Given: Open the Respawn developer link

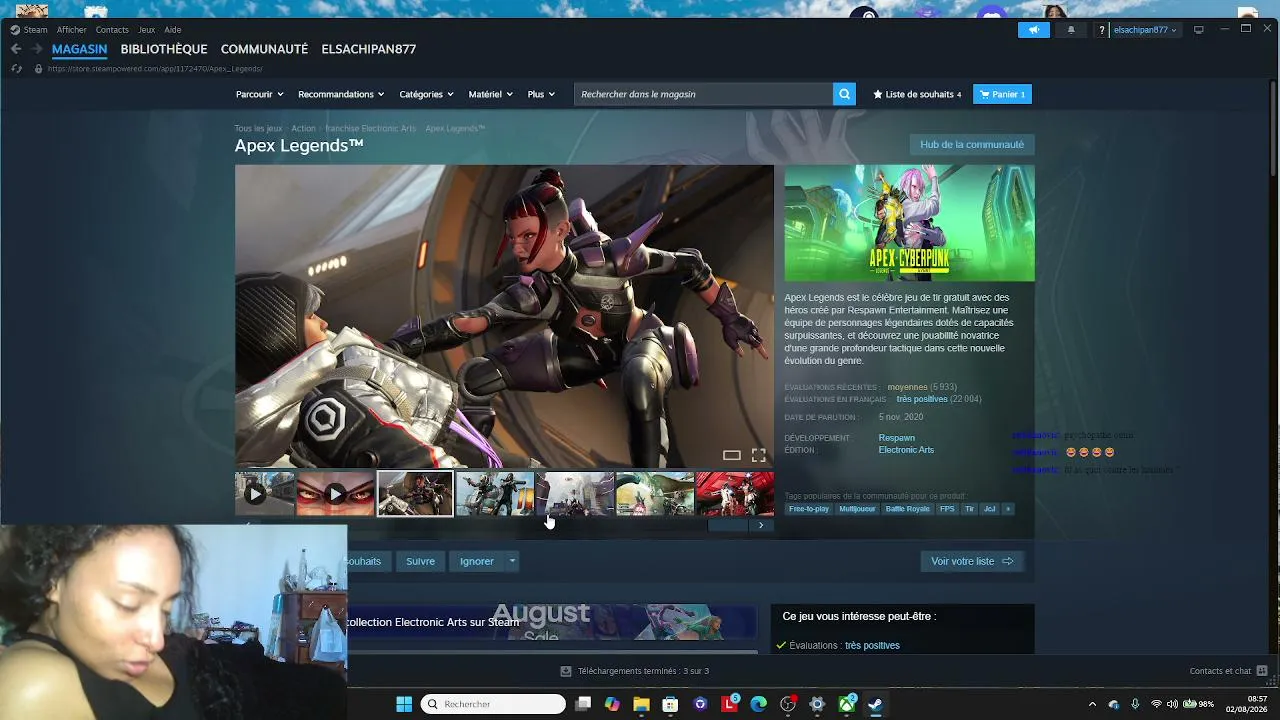Looking at the screenshot, I should click(x=897, y=438).
